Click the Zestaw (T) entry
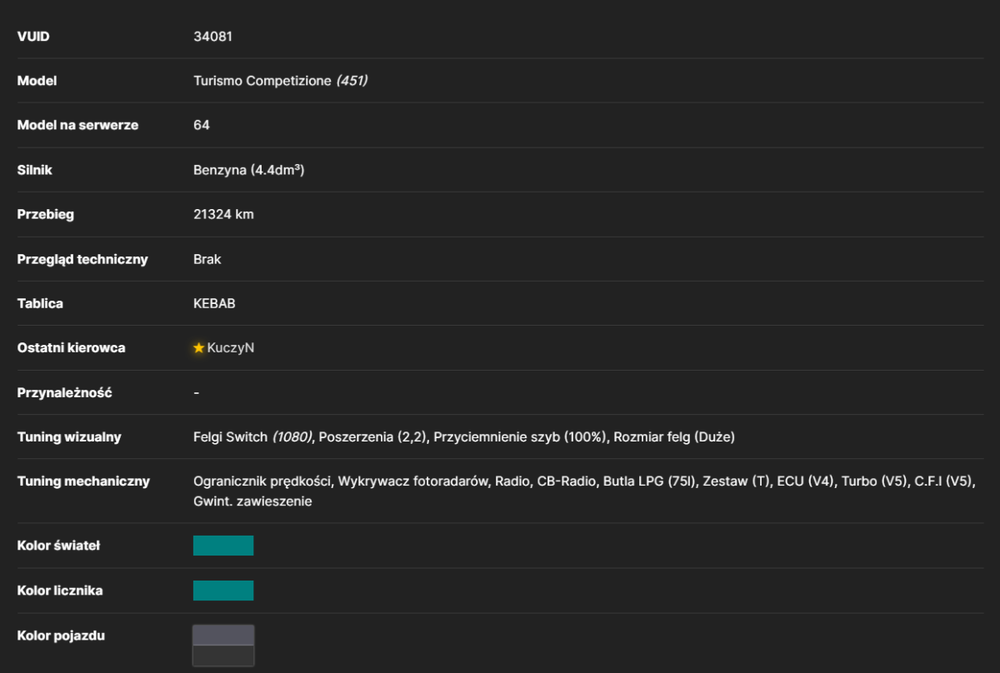 (737, 482)
